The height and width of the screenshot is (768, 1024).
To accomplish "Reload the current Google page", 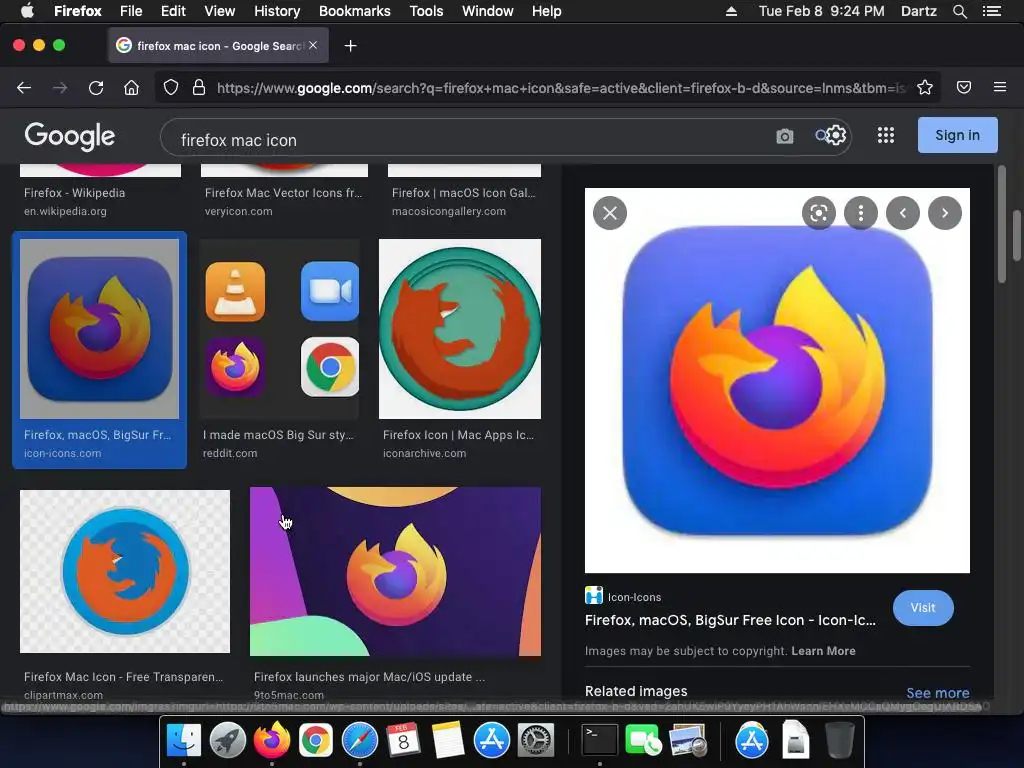I will [96, 88].
